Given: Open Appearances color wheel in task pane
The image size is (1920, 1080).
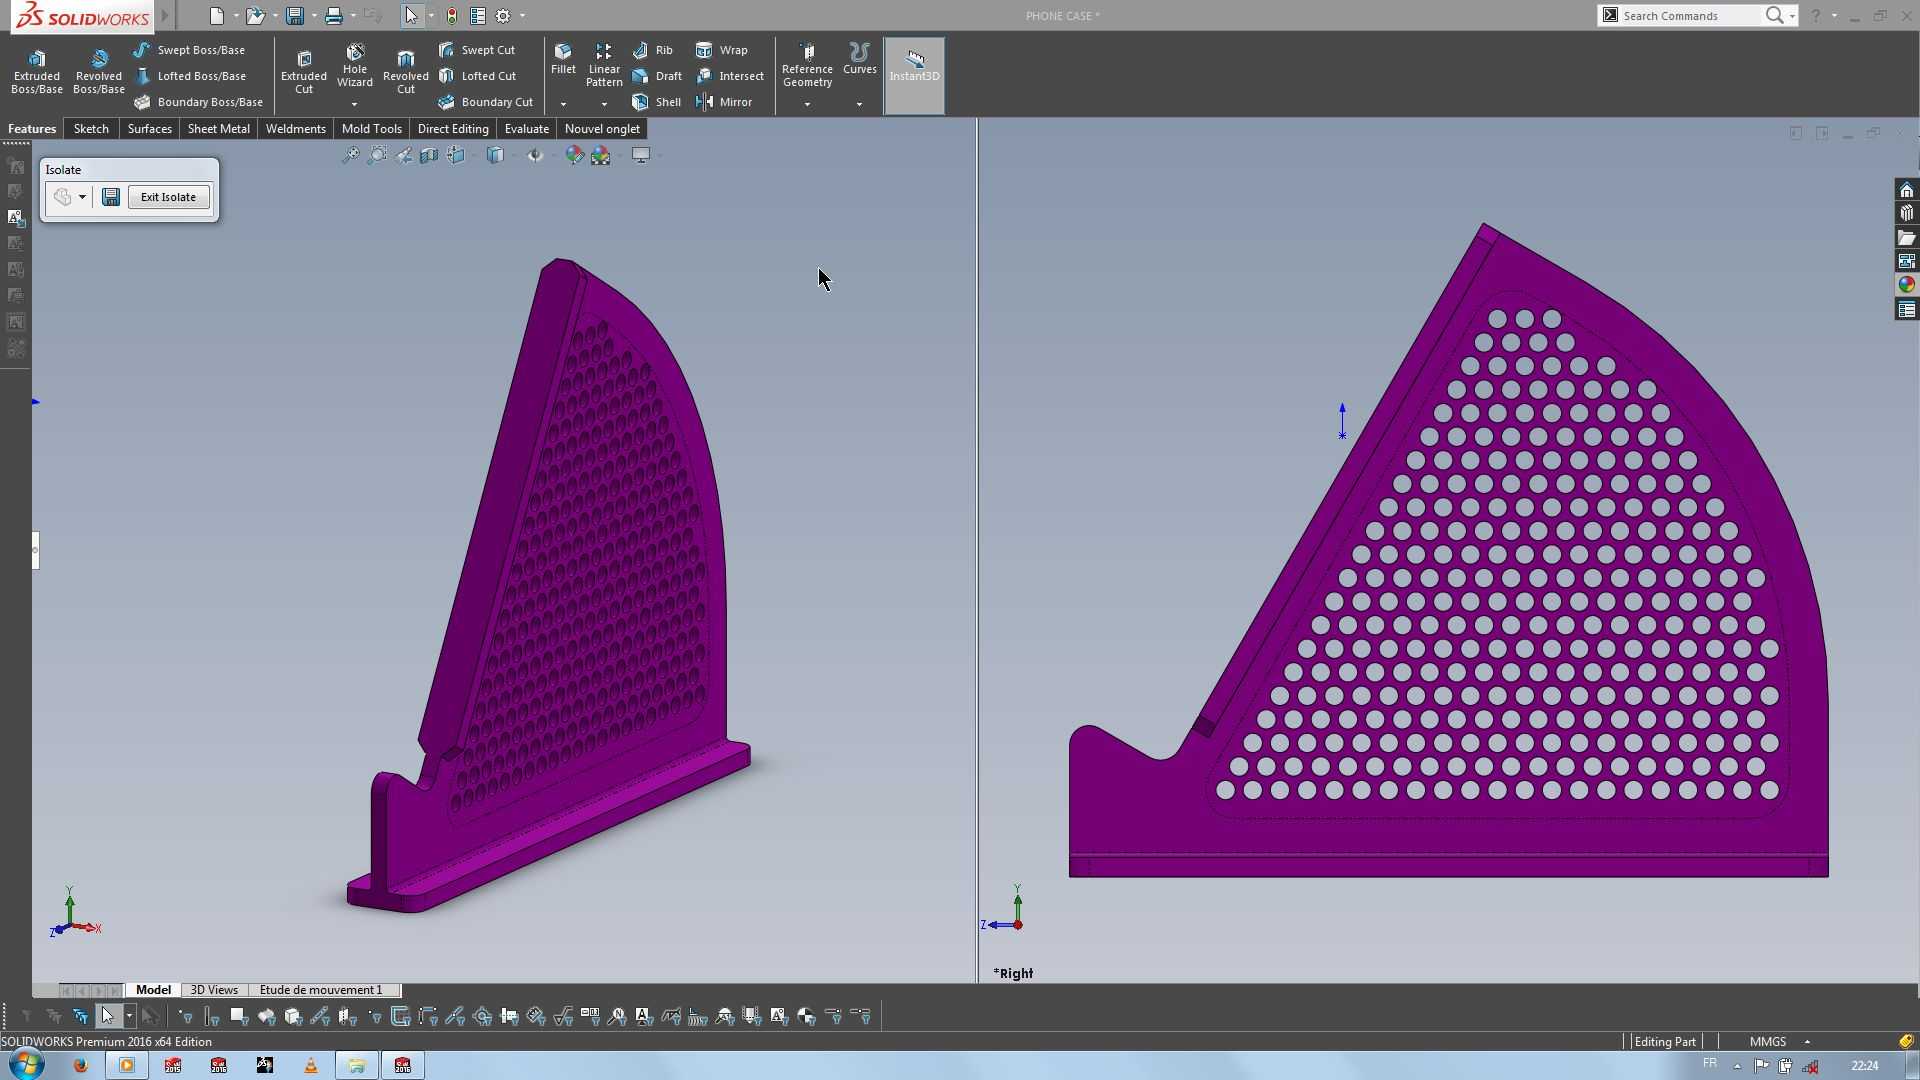Looking at the screenshot, I should (1906, 285).
